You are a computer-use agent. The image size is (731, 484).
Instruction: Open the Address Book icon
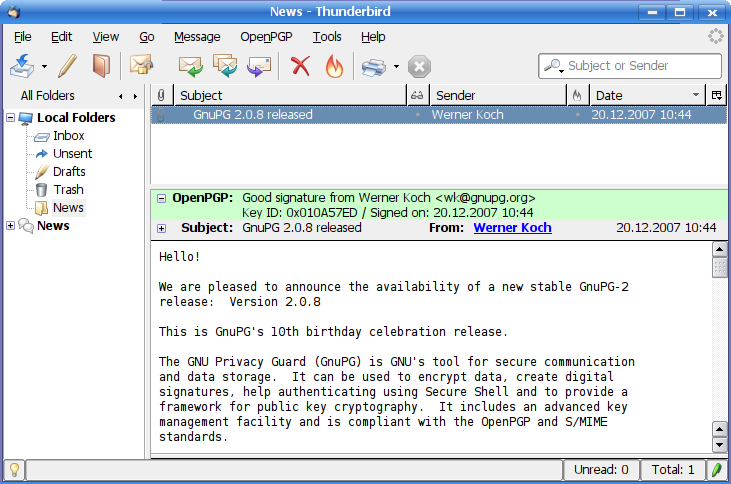[101, 66]
